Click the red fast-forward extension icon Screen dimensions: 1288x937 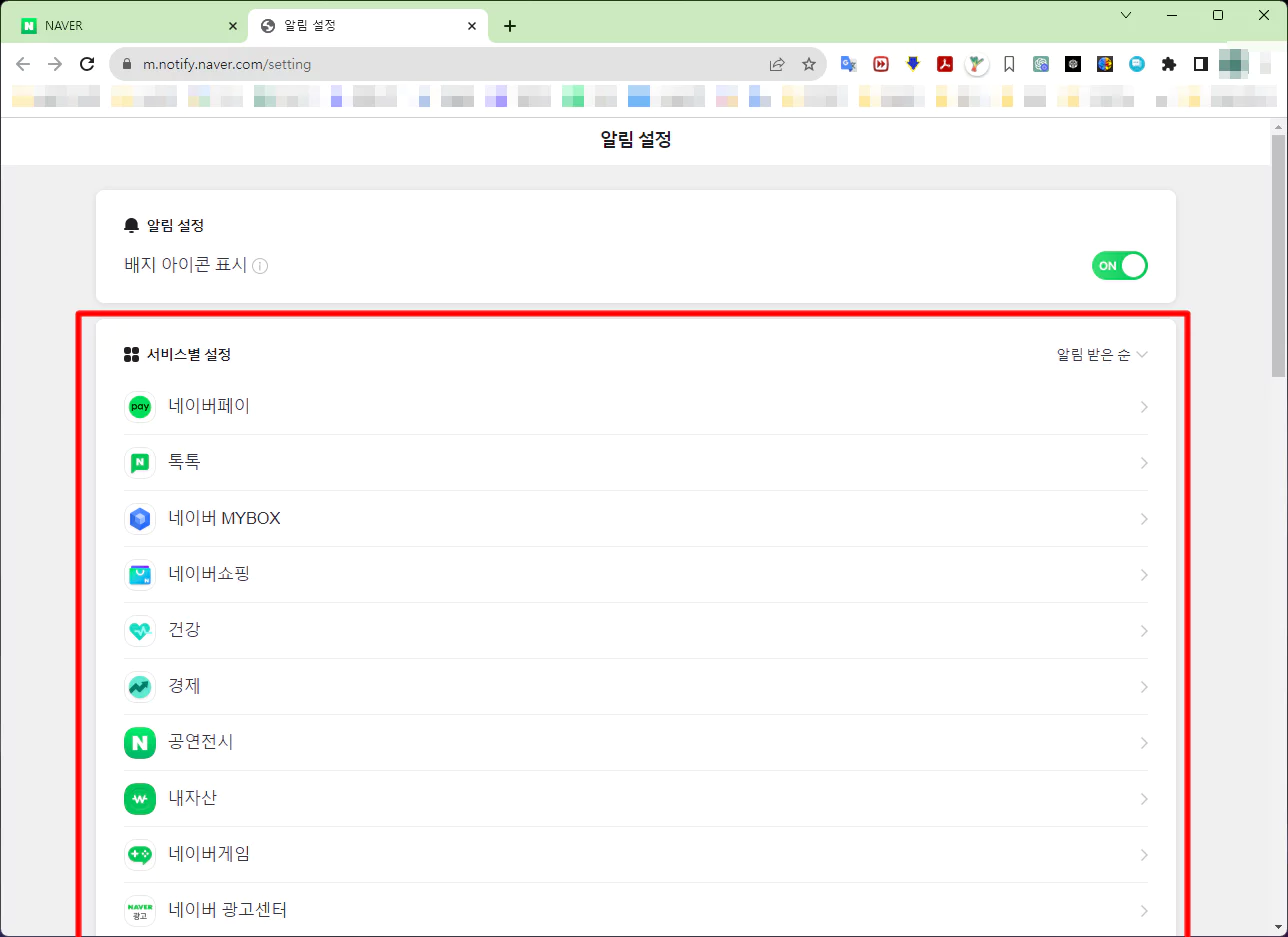tap(881, 64)
